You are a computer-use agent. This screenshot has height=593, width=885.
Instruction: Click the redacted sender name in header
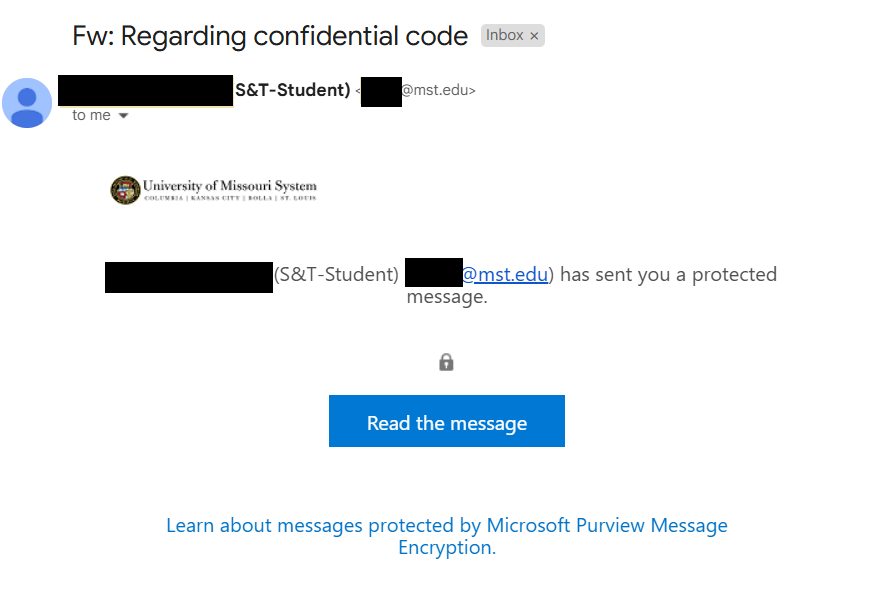pyautogui.click(x=146, y=90)
